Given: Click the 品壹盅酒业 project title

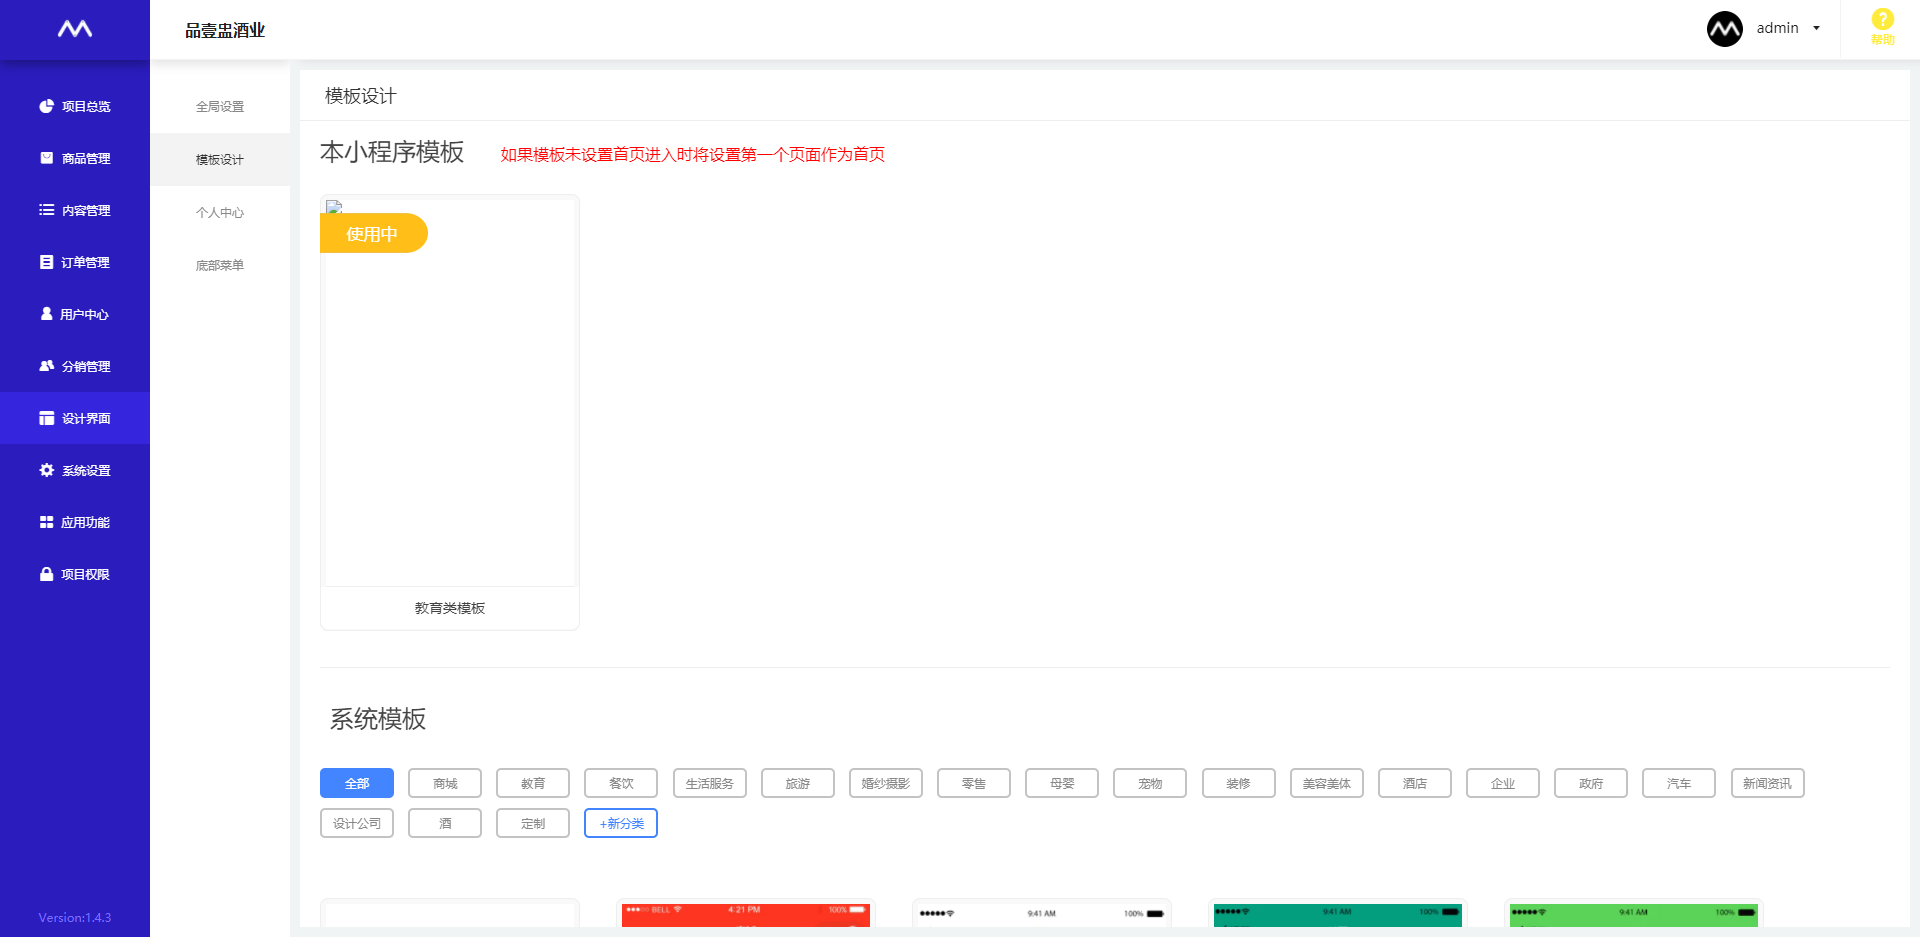Looking at the screenshot, I should point(225,30).
